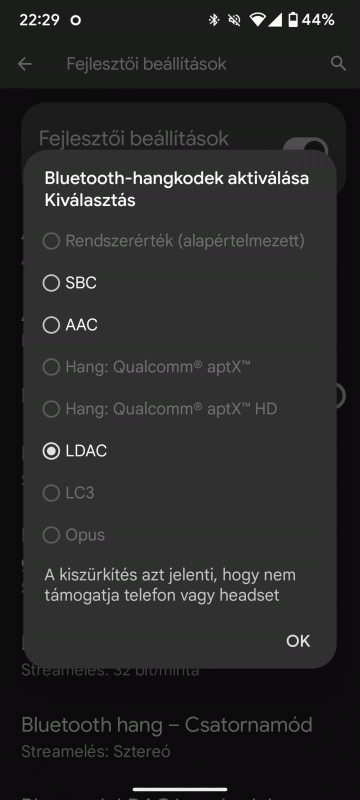The image size is (360, 800).
Task: Select the AAC codec radio button
Action: pyautogui.click(x=51, y=325)
